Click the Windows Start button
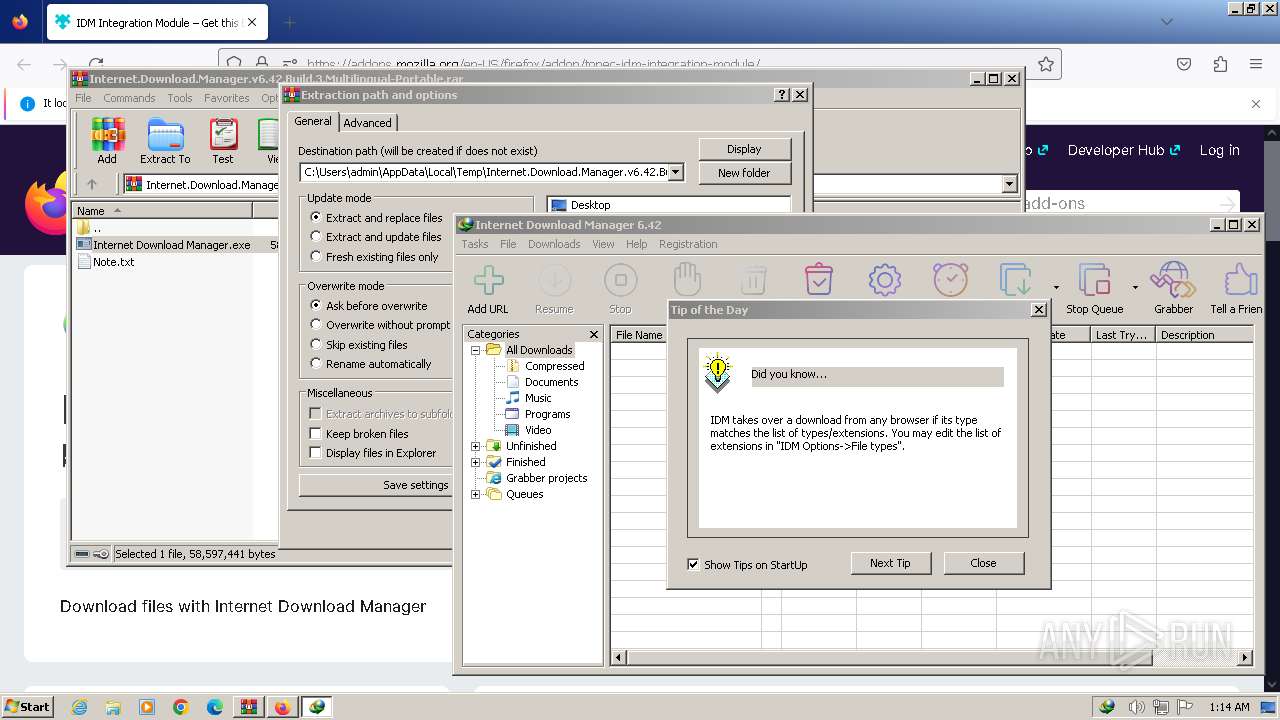 coord(27,707)
